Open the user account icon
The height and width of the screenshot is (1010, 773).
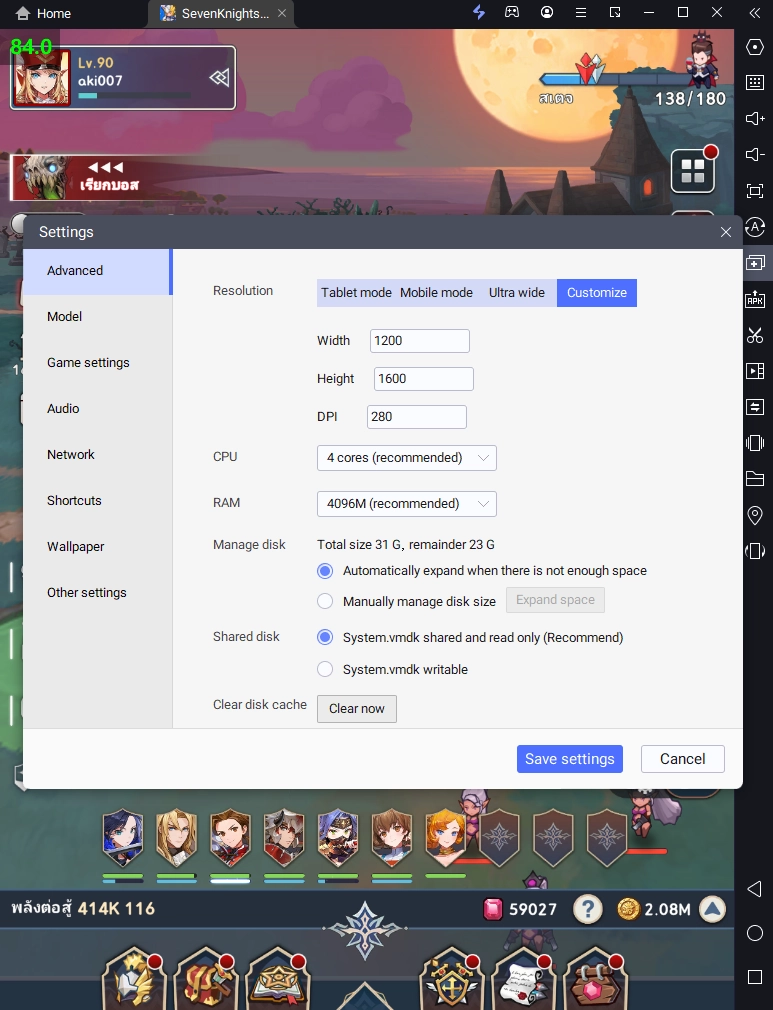click(x=547, y=12)
